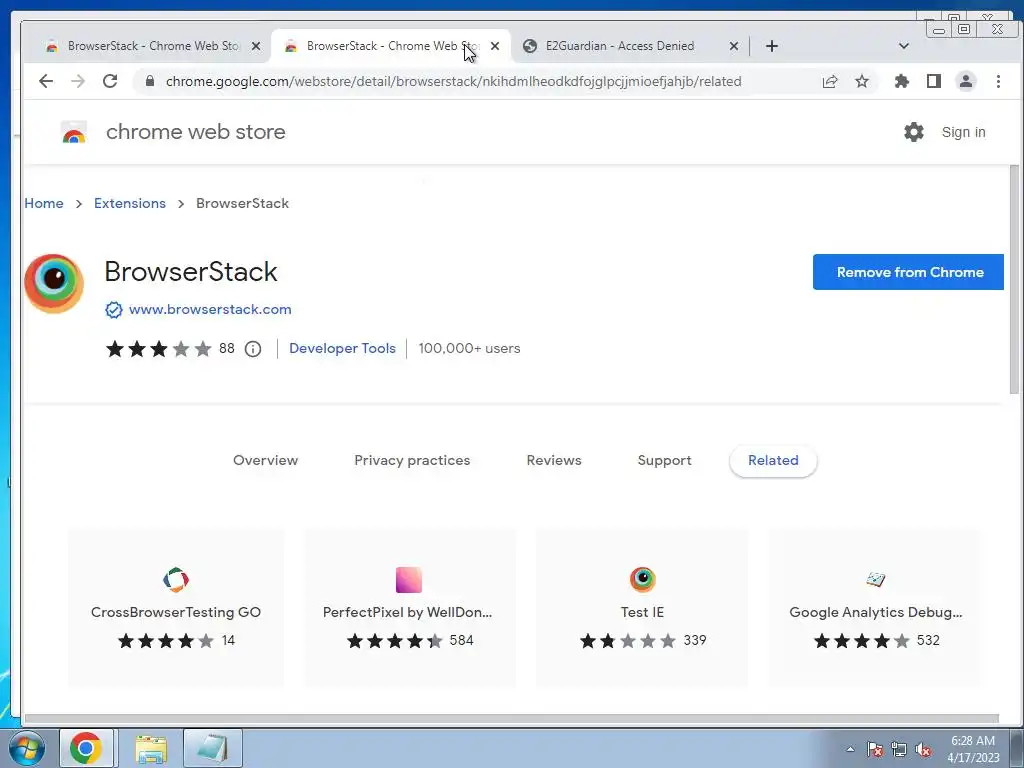
Task: Open the Chrome profile avatar
Action: pyautogui.click(x=965, y=81)
